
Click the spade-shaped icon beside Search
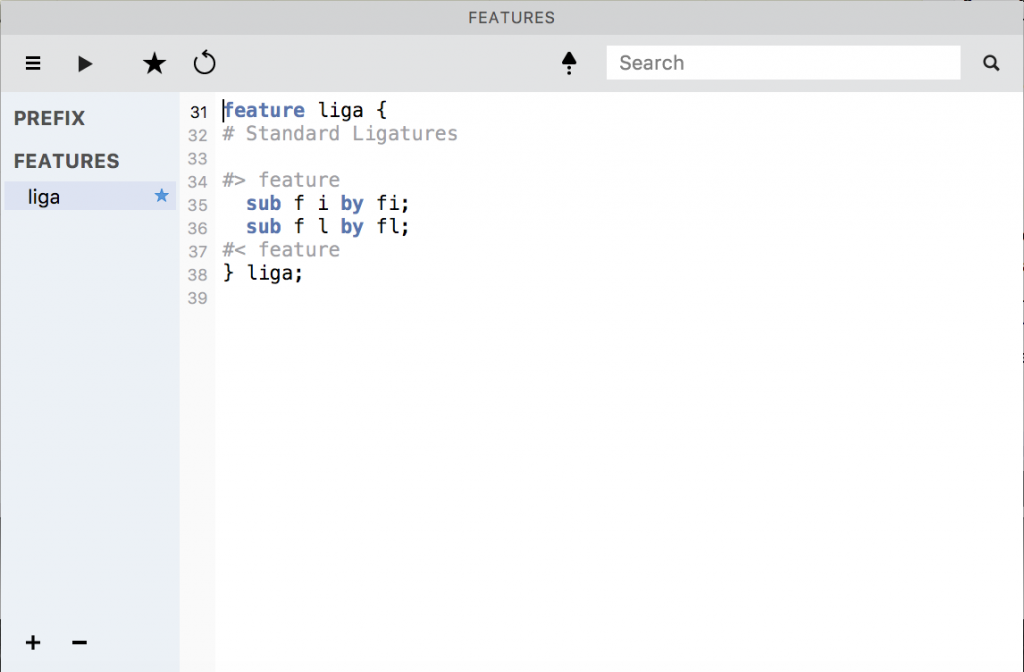pyautogui.click(x=569, y=64)
